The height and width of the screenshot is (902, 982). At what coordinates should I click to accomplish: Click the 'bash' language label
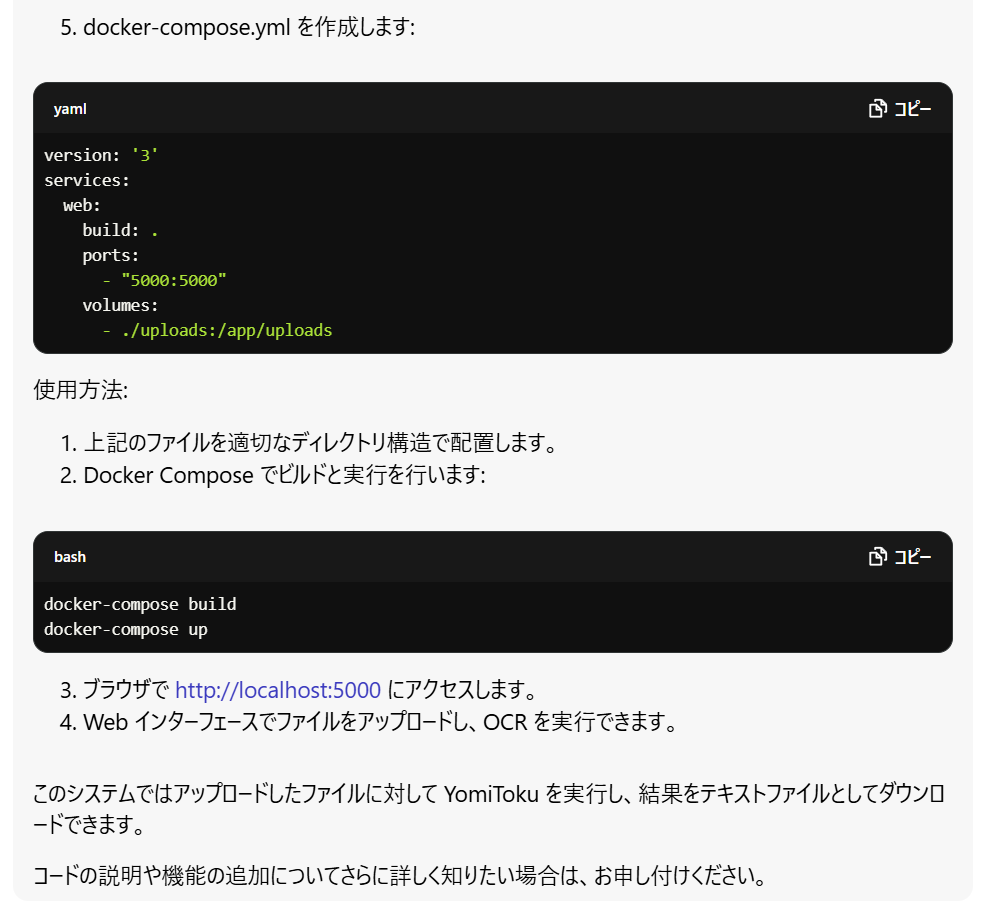point(70,557)
